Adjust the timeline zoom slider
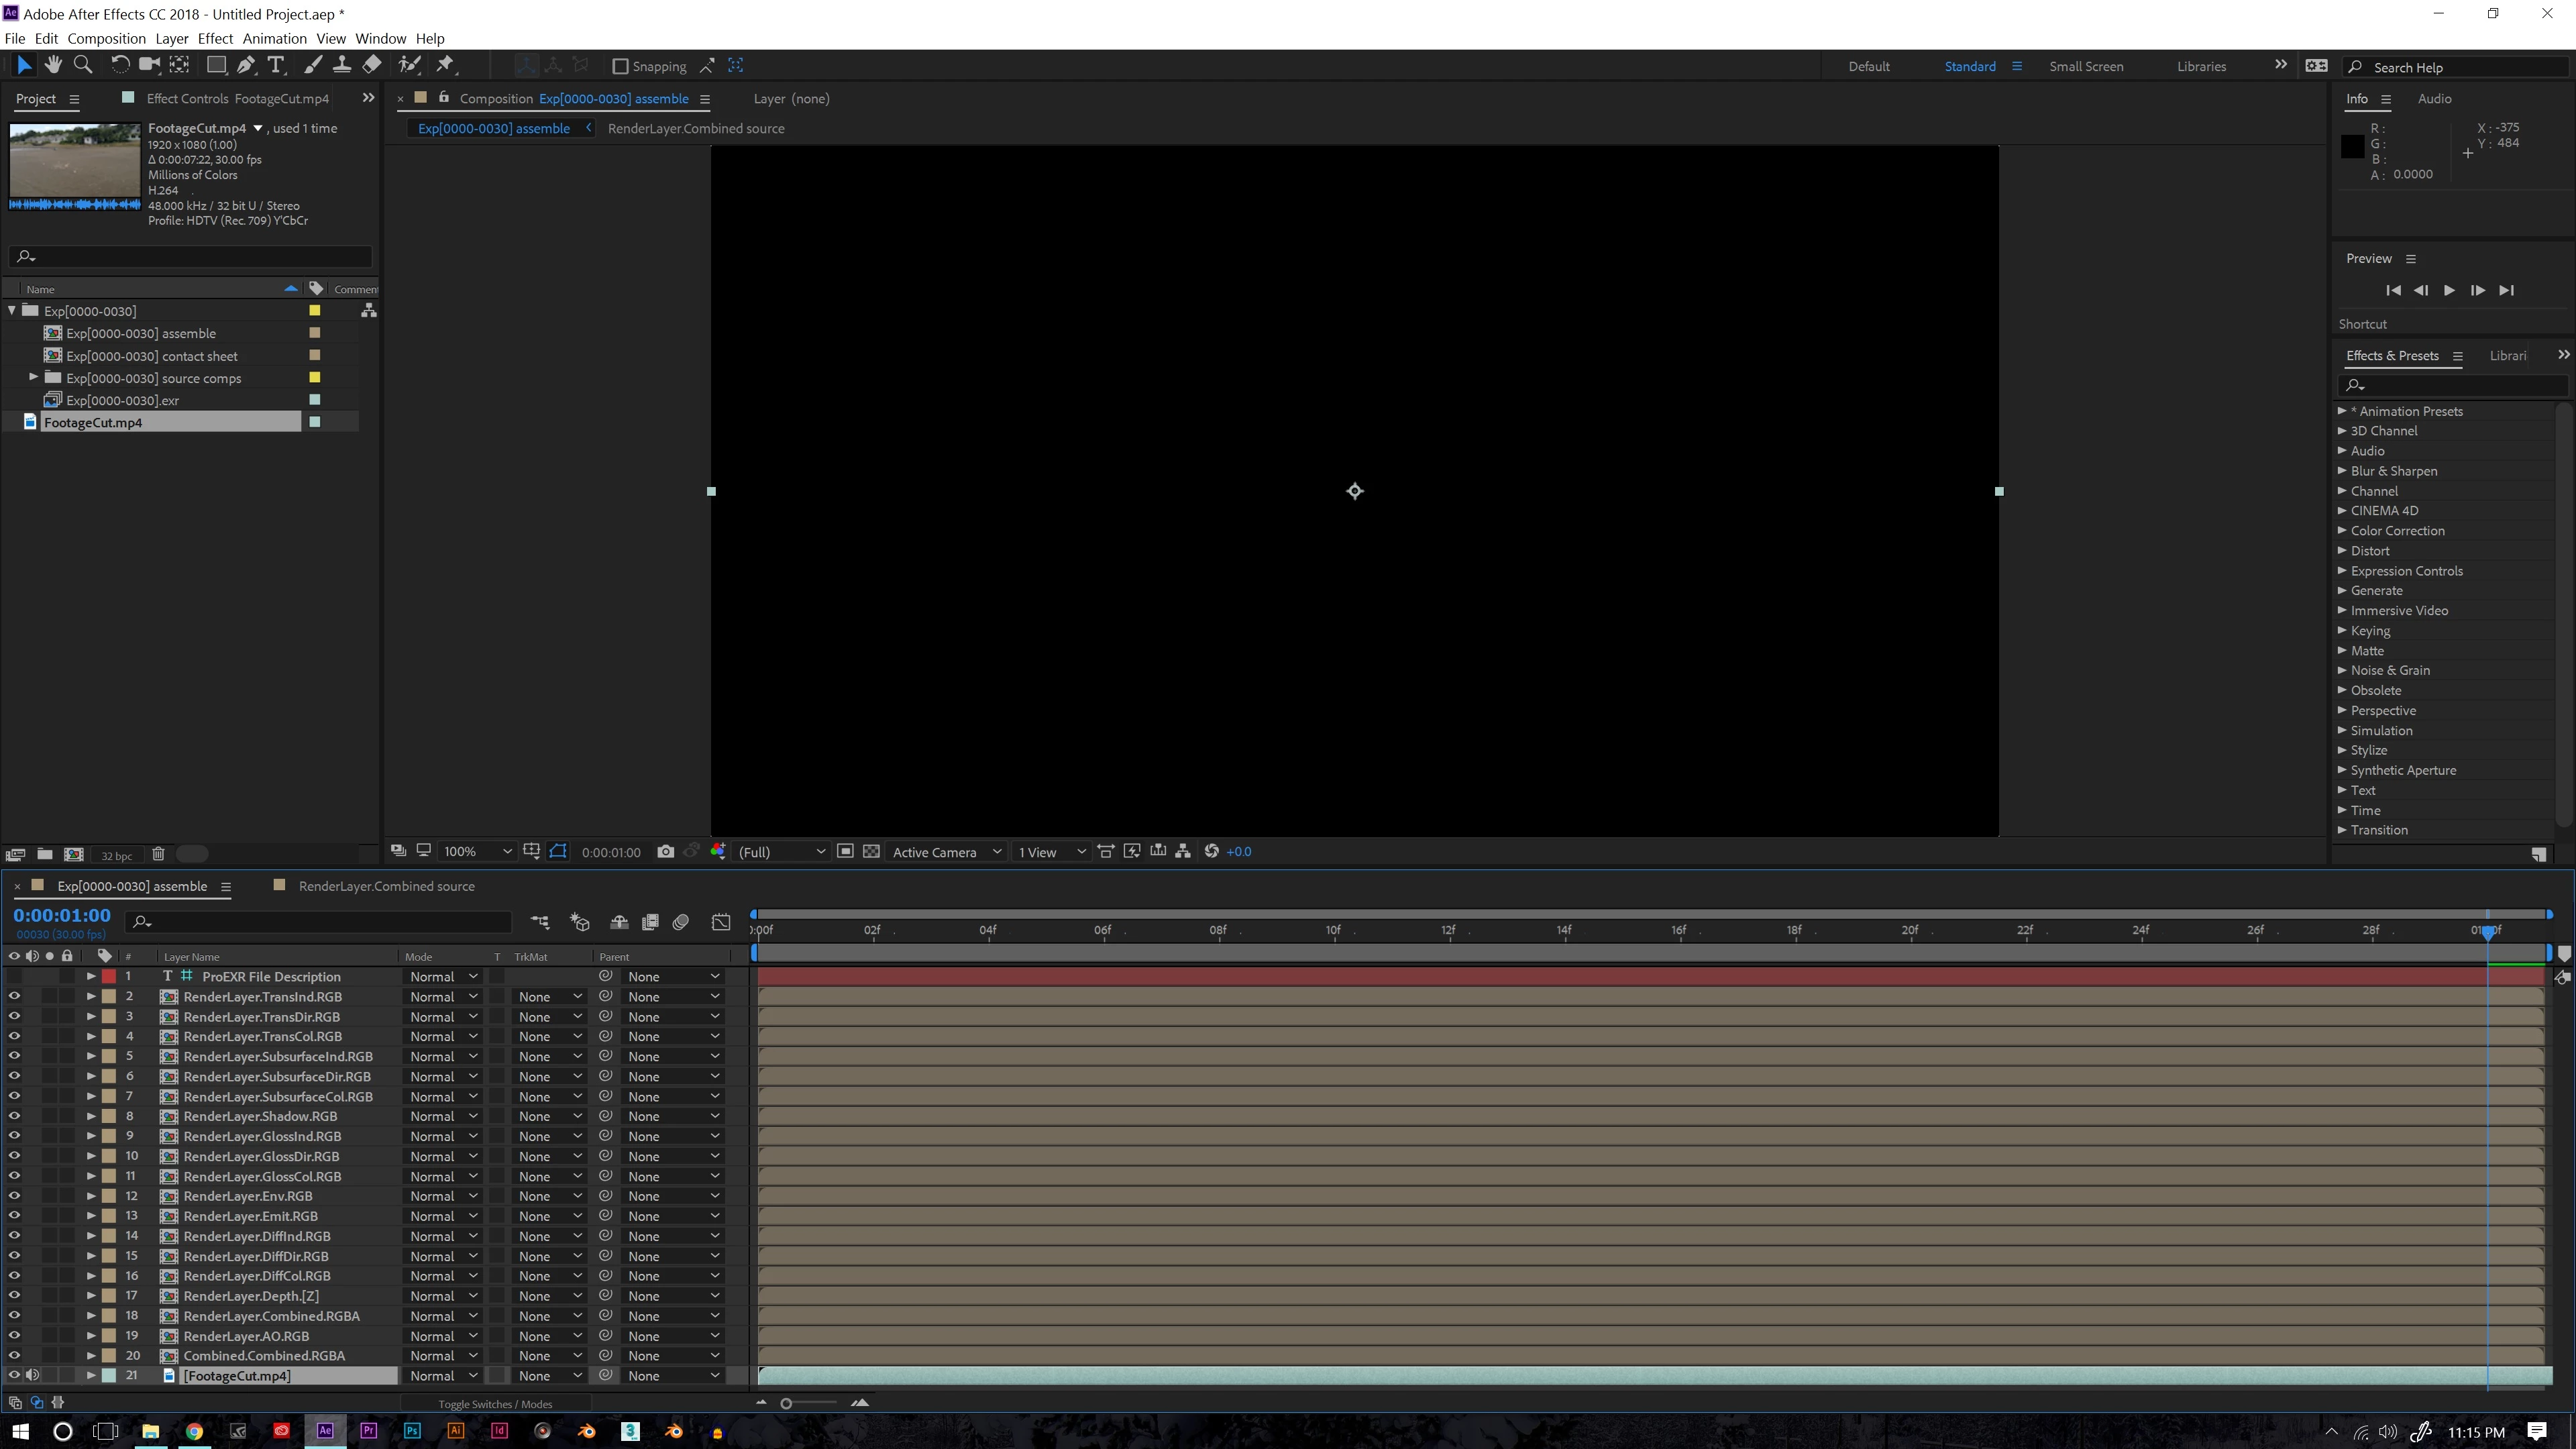This screenshot has width=2576, height=1449. [x=786, y=1404]
